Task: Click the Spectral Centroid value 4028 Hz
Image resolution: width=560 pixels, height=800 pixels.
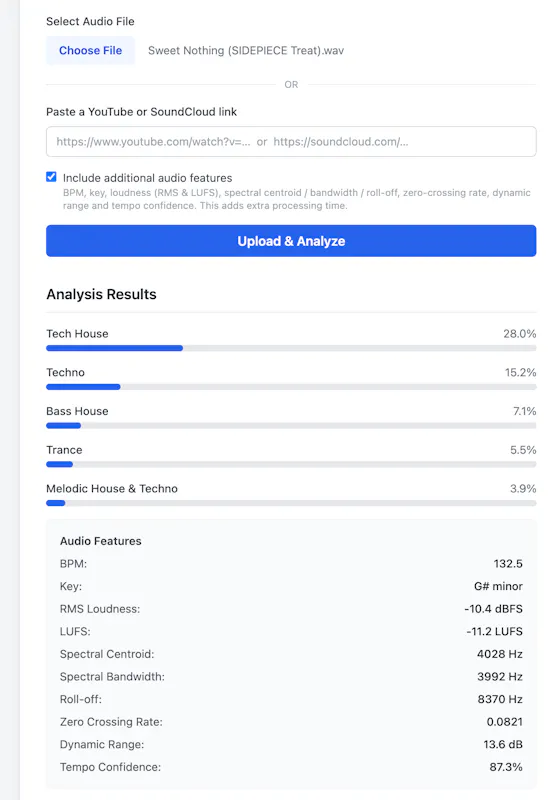Action: (x=500, y=654)
